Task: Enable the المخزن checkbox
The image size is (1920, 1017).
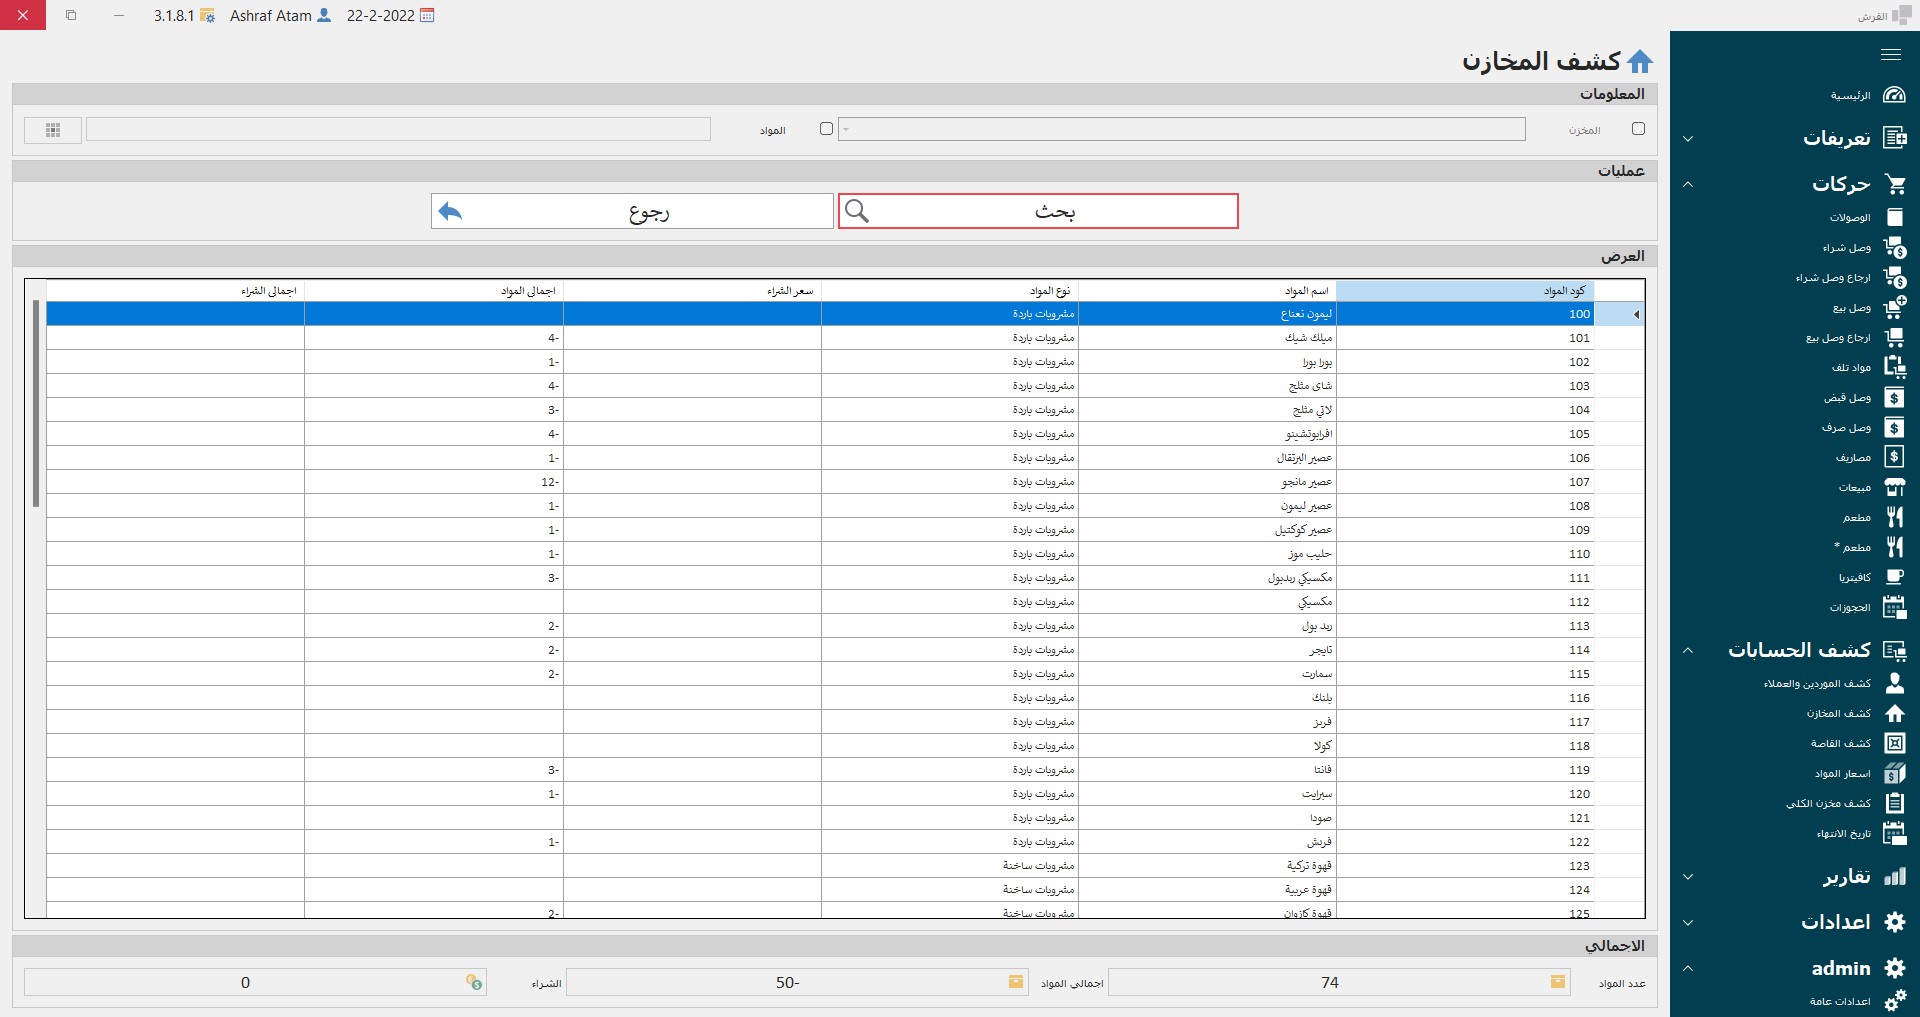Action: coord(1638,129)
